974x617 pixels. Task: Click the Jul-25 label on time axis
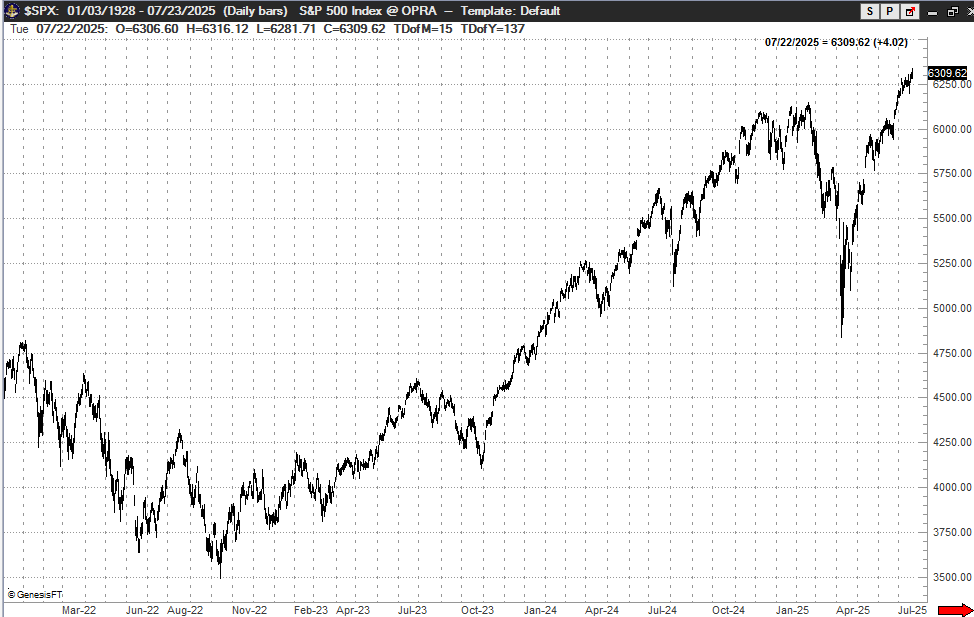tap(911, 608)
